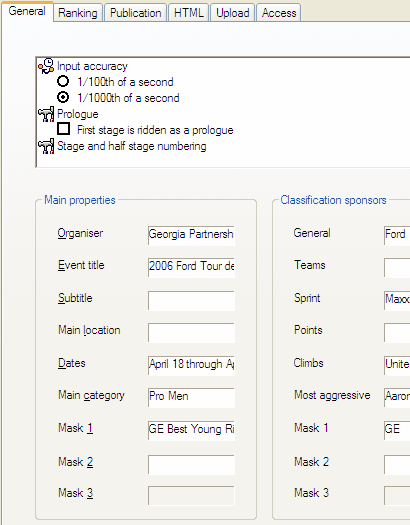The width and height of the screenshot is (410, 525).
Task: Click the Climbs sponsor input field
Action: pyautogui.click(x=397, y=365)
